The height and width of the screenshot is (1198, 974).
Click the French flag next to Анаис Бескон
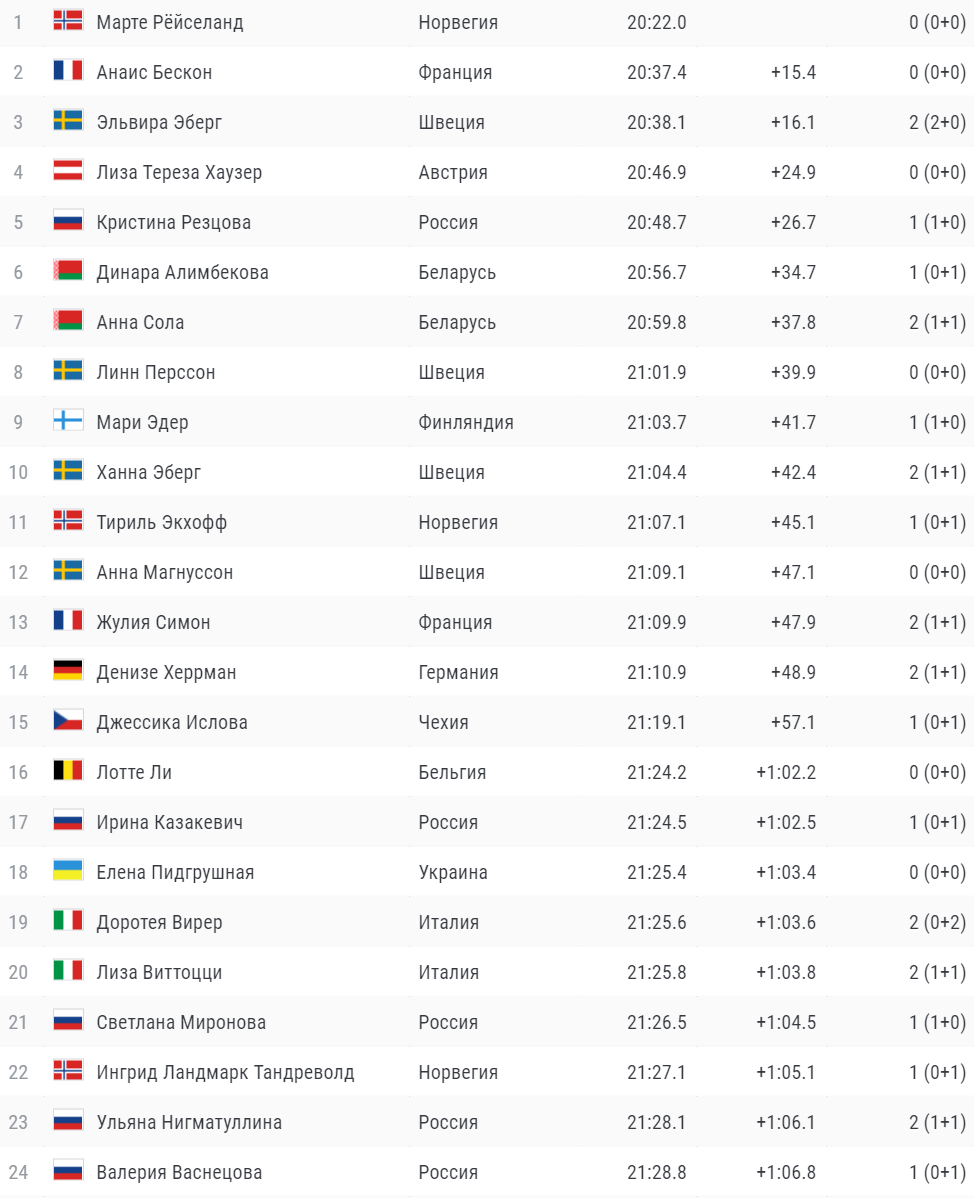(67, 71)
